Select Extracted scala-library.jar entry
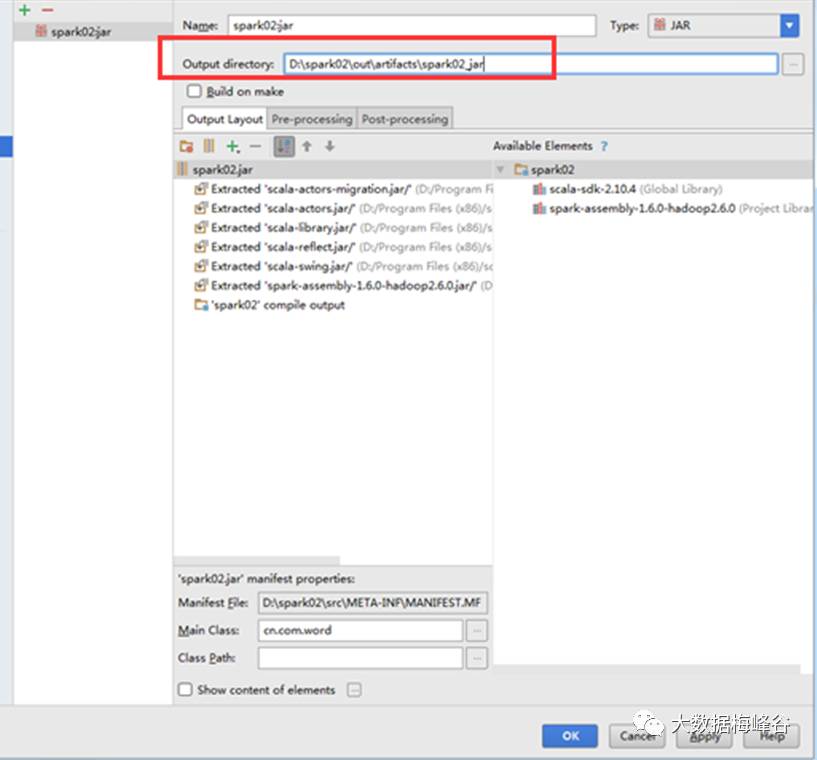Viewport: 817px width, 760px height. pyautogui.click(x=342, y=228)
